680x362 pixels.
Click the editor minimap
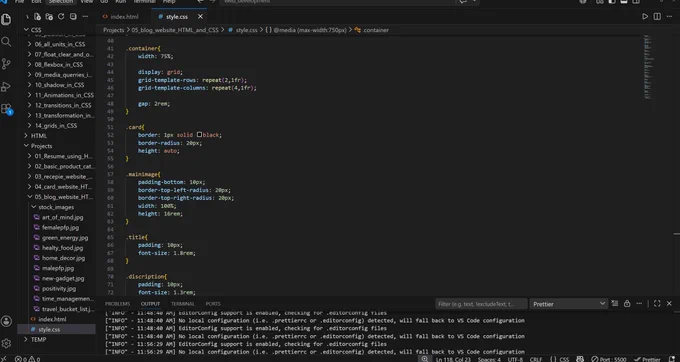tap(648, 67)
